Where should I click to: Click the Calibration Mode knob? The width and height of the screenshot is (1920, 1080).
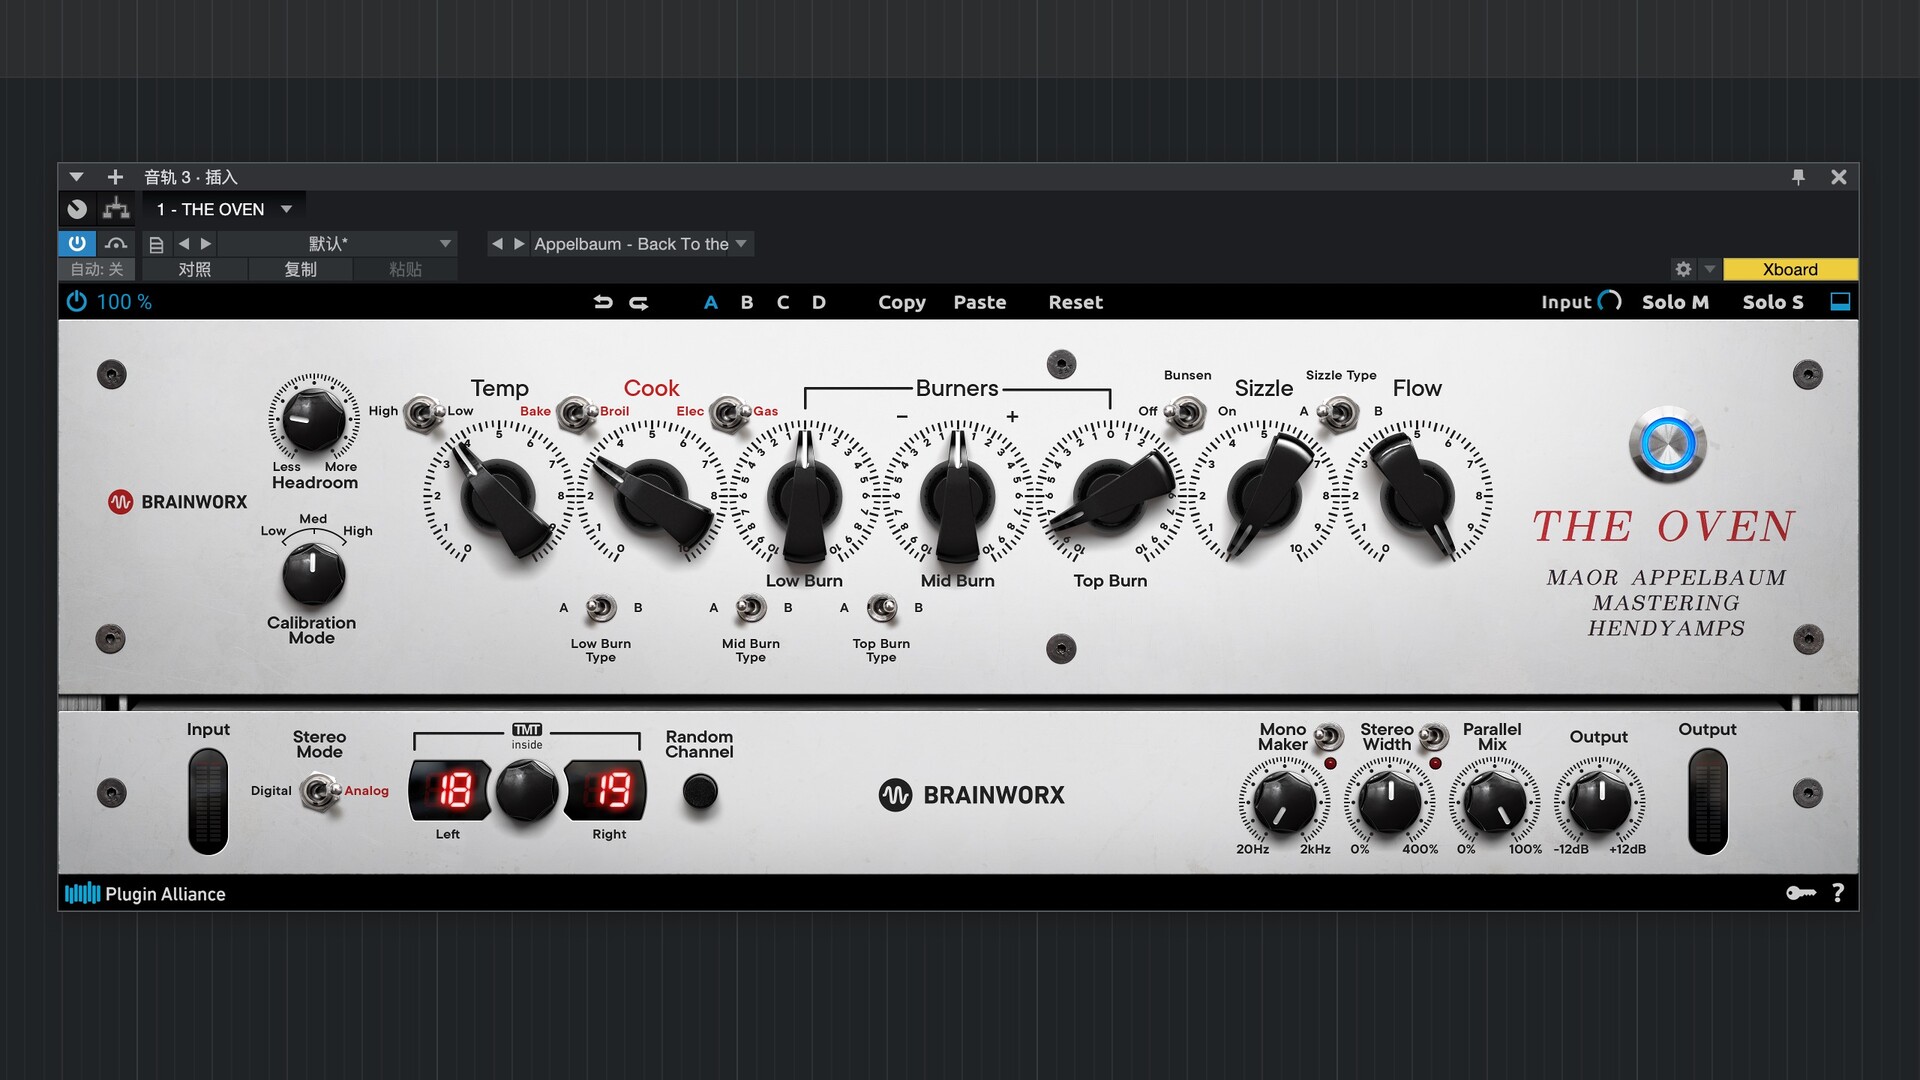pos(313,574)
